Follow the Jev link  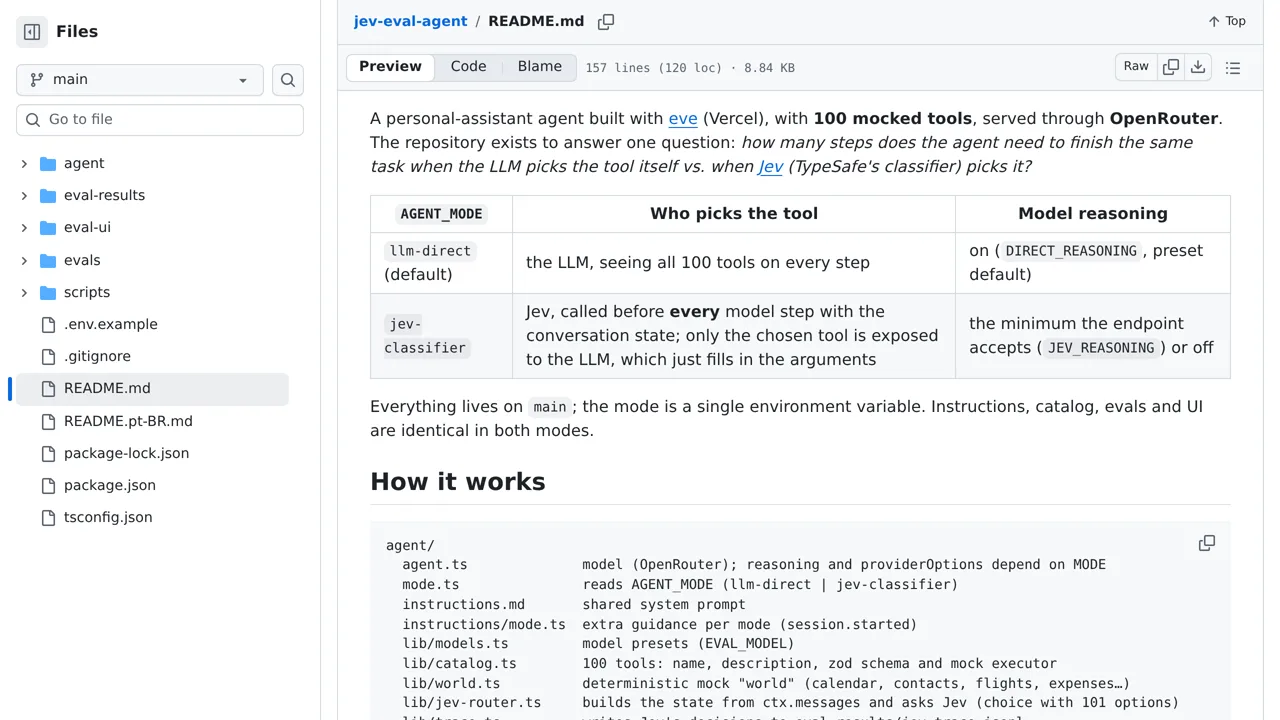tap(770, 167)
